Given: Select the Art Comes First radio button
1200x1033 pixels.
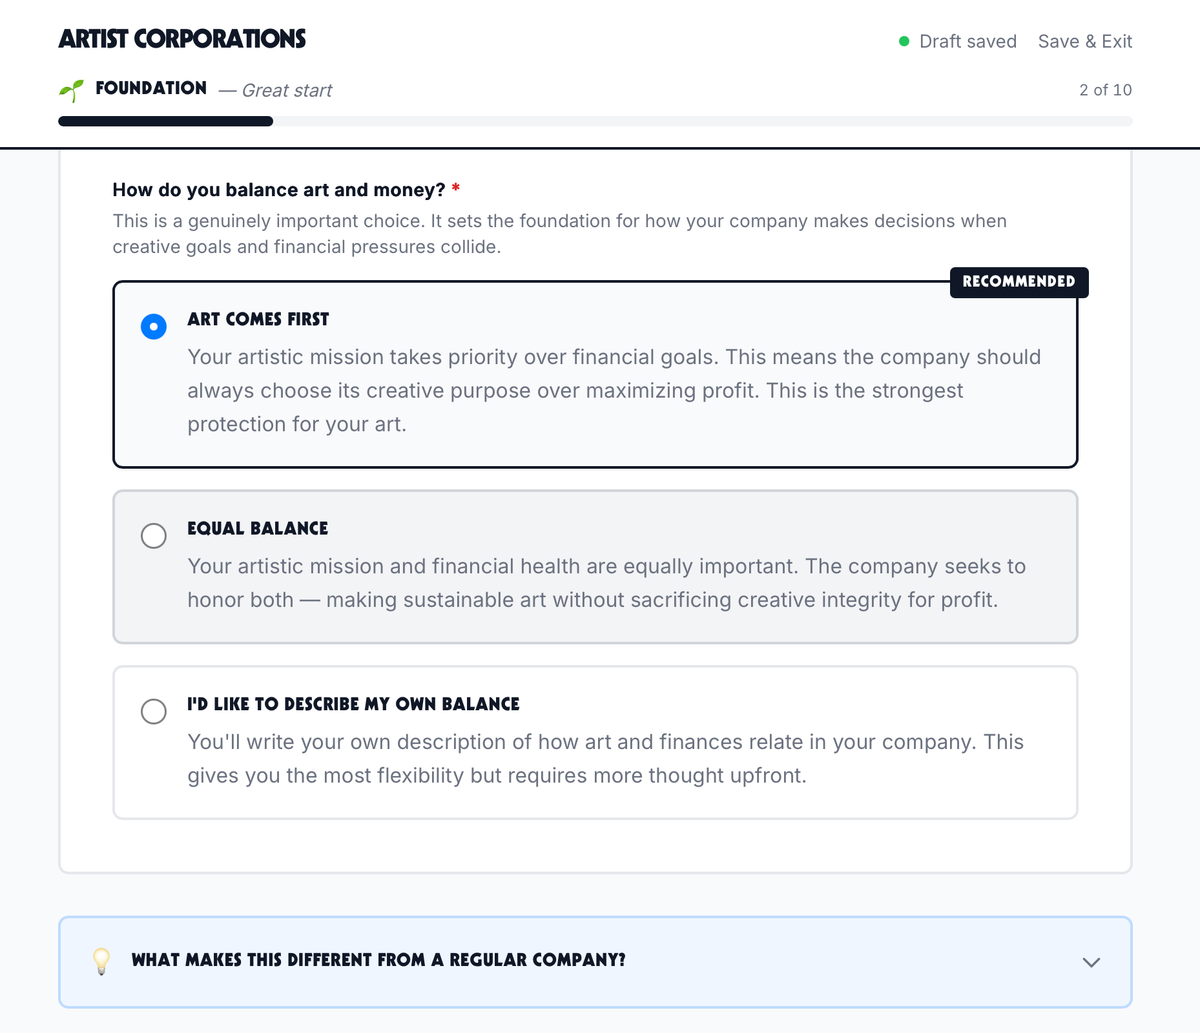Looking at the screenshot, I should 154,326.
